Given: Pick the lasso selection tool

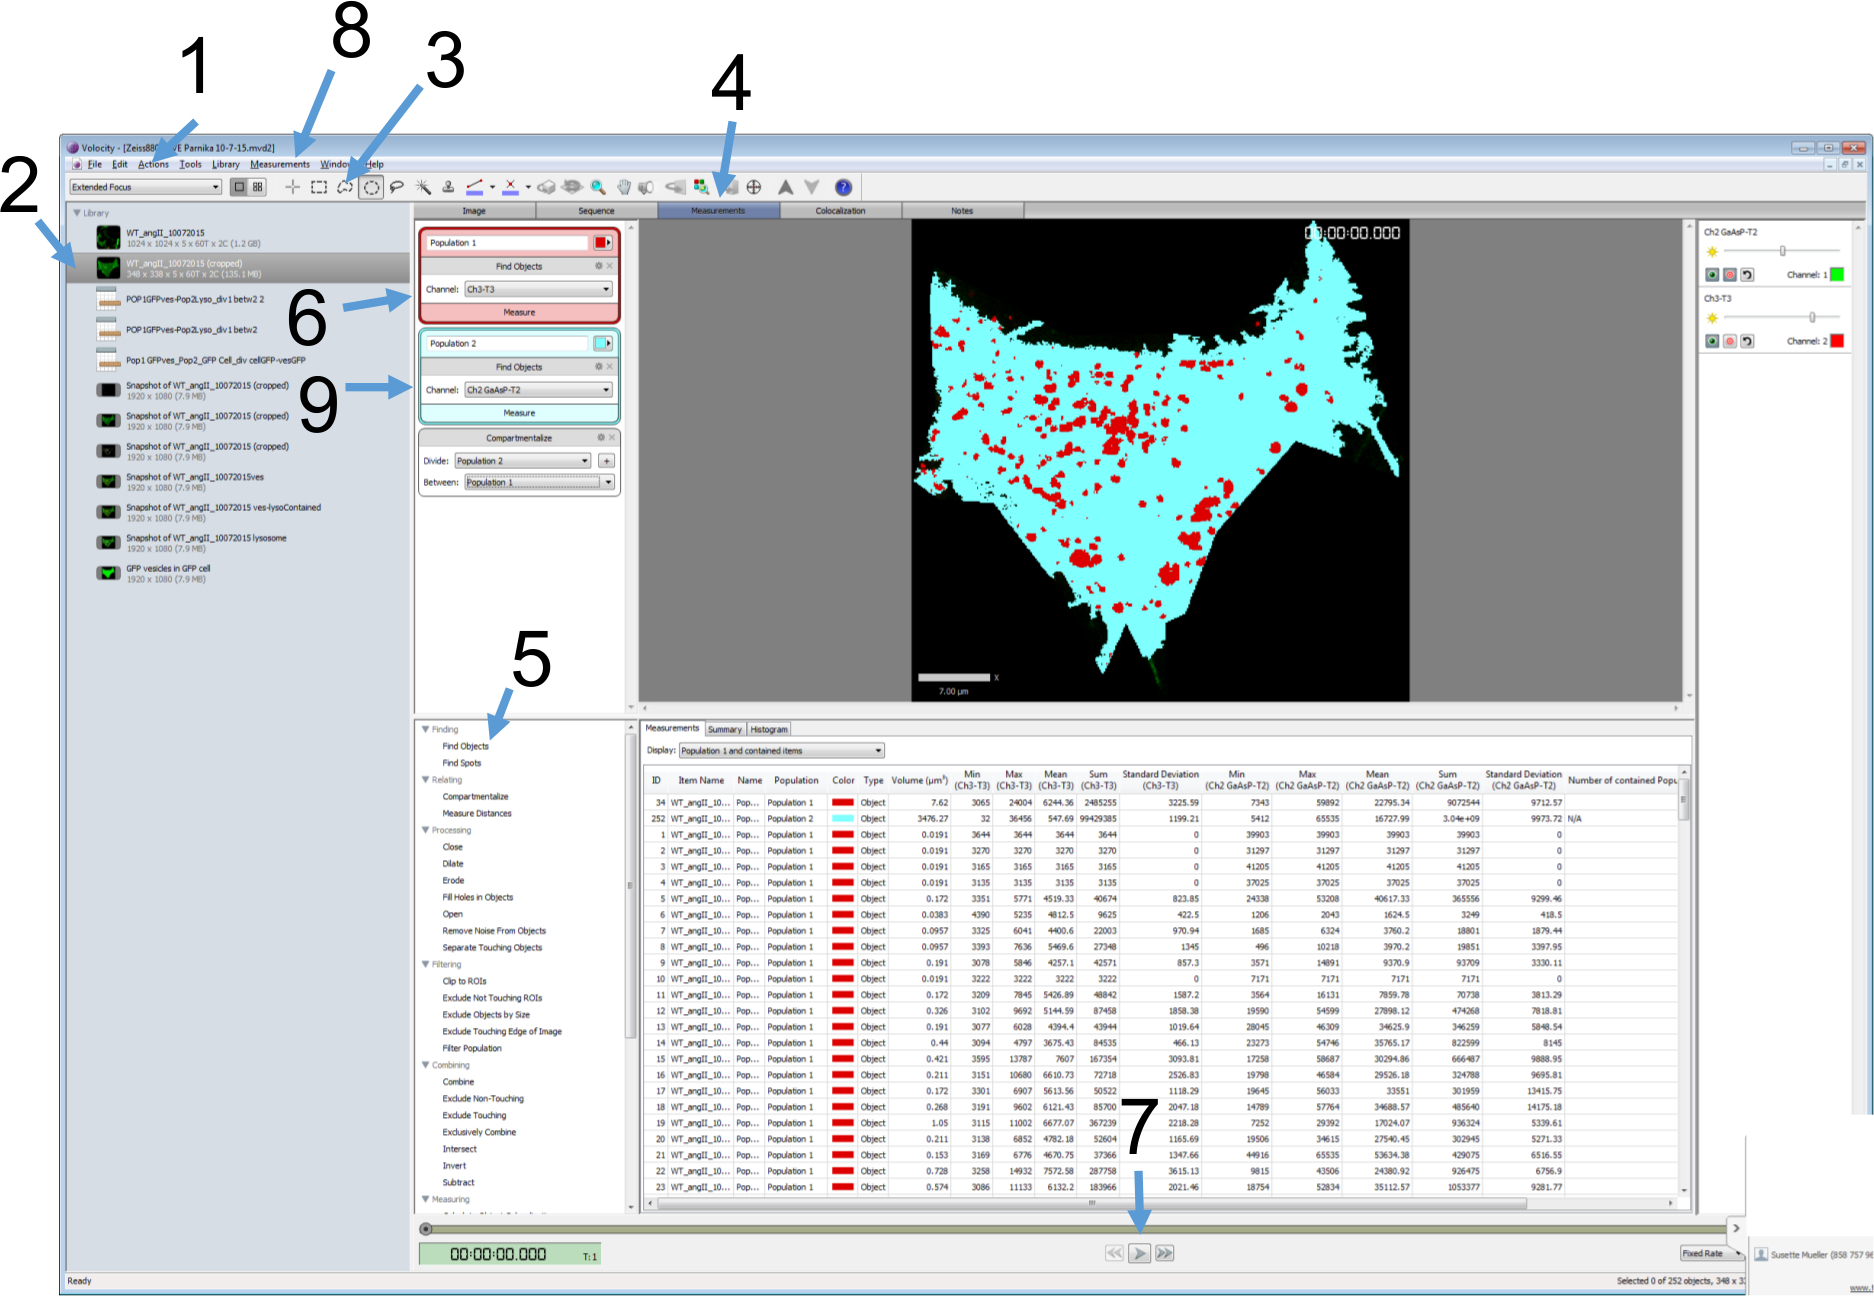Looking at the screenshot, I should tap(397, 187).
